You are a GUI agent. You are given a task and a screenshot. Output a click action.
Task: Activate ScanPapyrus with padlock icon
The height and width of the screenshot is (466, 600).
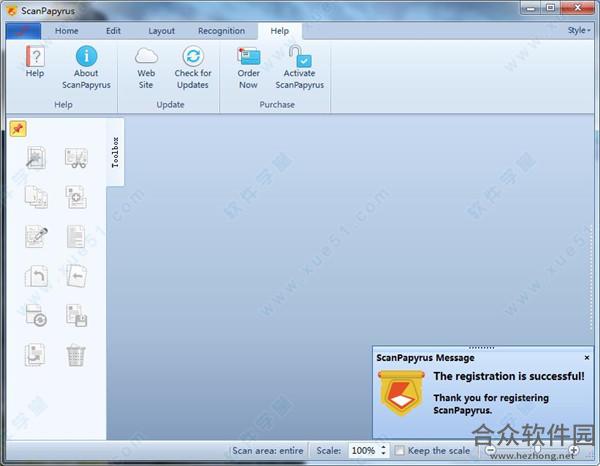pyautogui.click(x=300, y=68)
